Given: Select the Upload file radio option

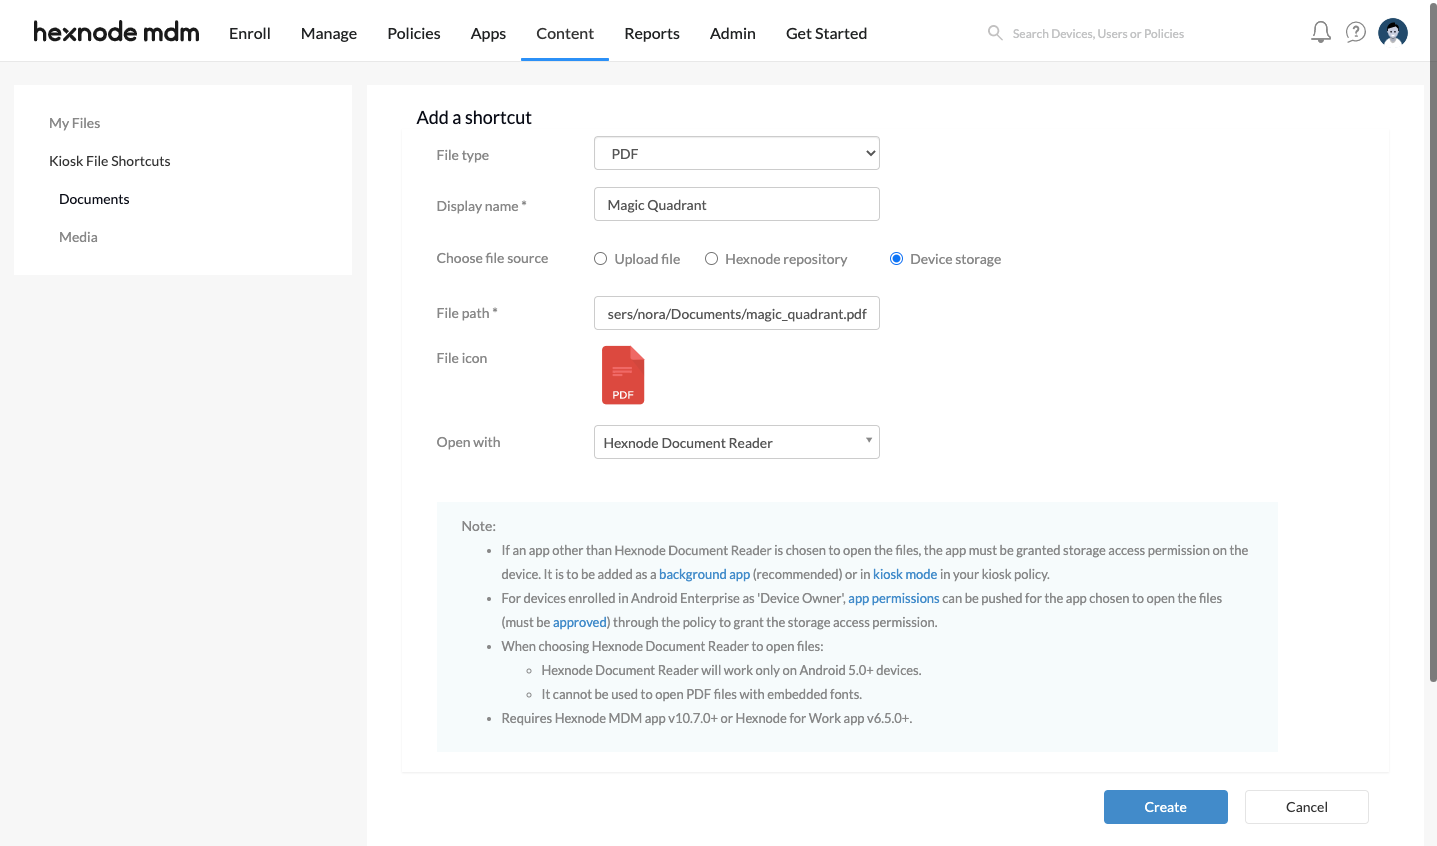Looking at the screenshot, I should [x=600, y=259].
